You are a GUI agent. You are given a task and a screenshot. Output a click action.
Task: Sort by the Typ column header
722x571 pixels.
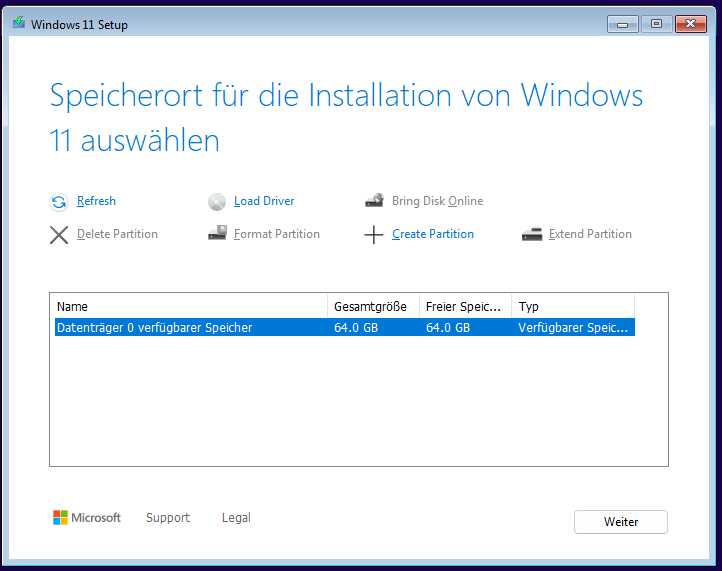tap(573, 307)
